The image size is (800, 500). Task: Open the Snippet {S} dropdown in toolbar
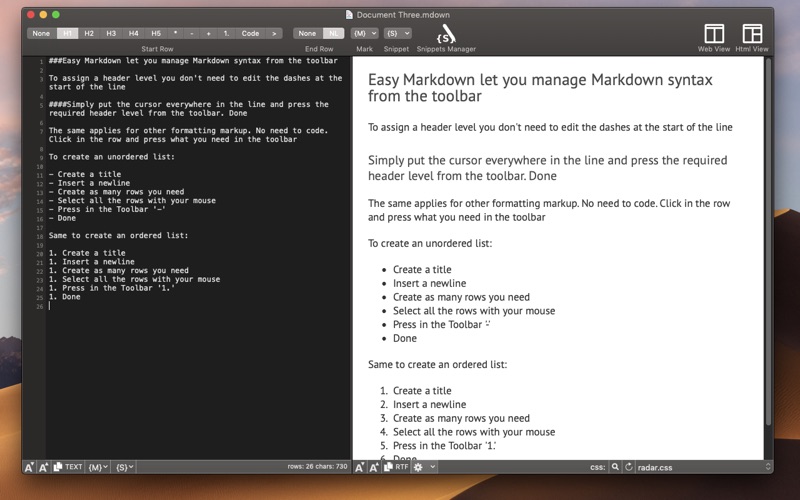pos(397,33)
